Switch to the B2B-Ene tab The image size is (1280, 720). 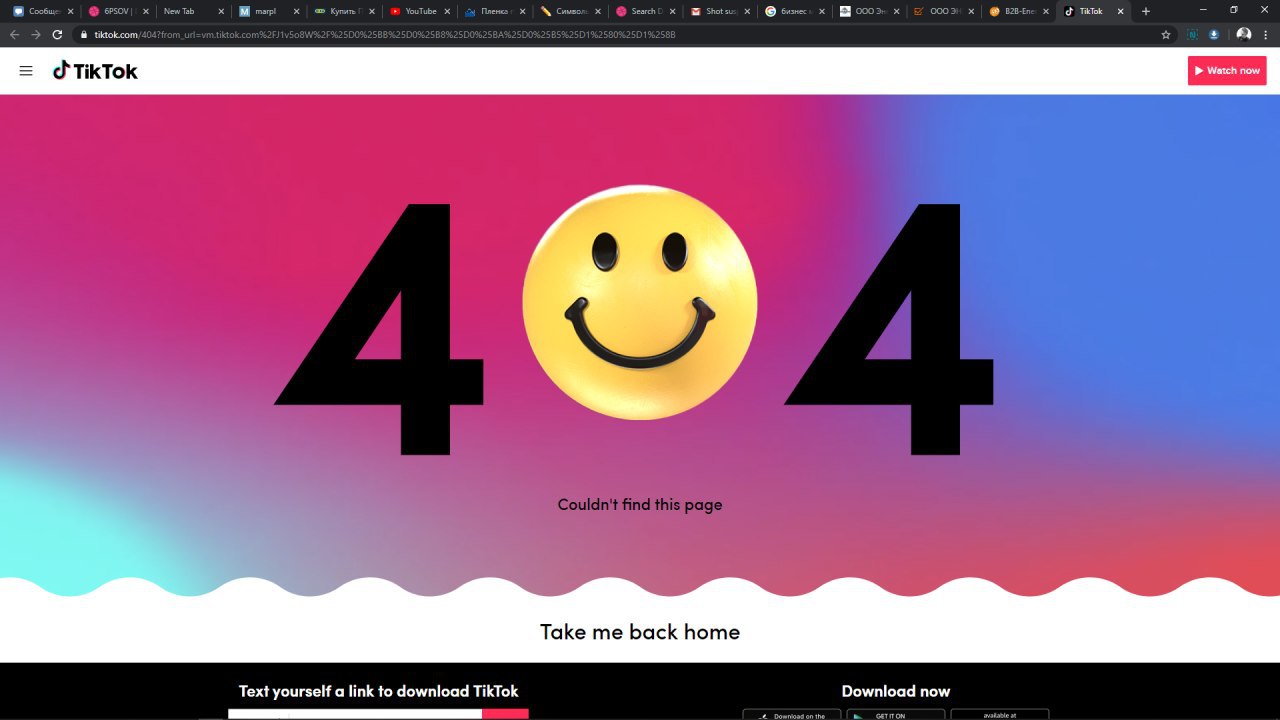tap(1021, 11)
